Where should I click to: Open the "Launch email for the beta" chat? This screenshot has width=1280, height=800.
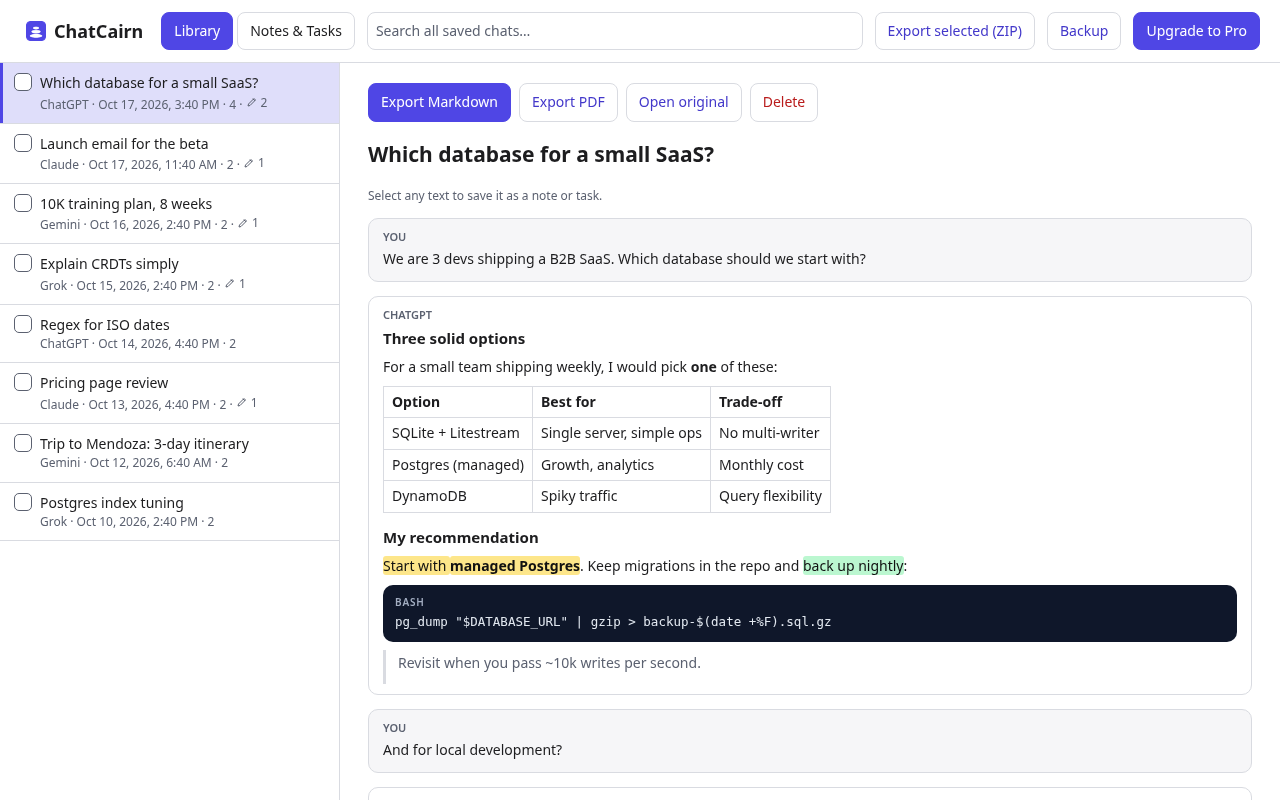tap(170, 153)
